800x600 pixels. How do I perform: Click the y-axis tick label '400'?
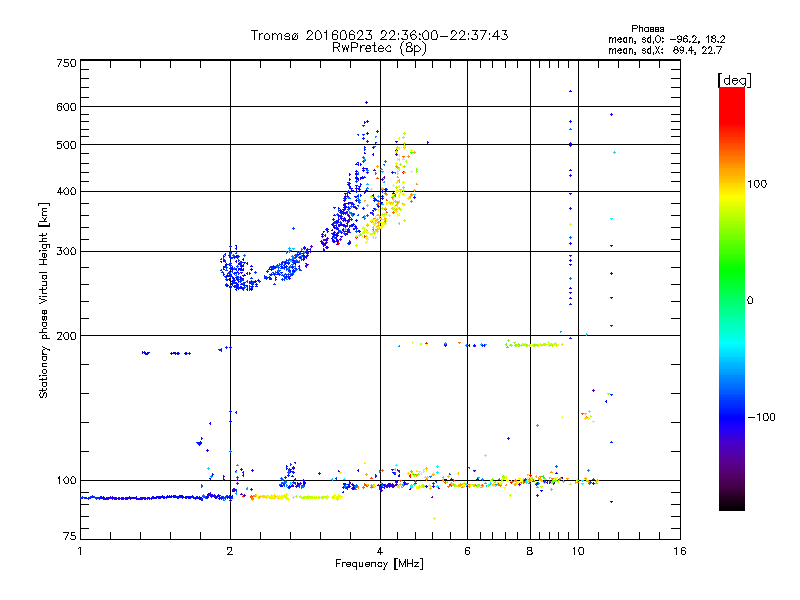point(66,192)
